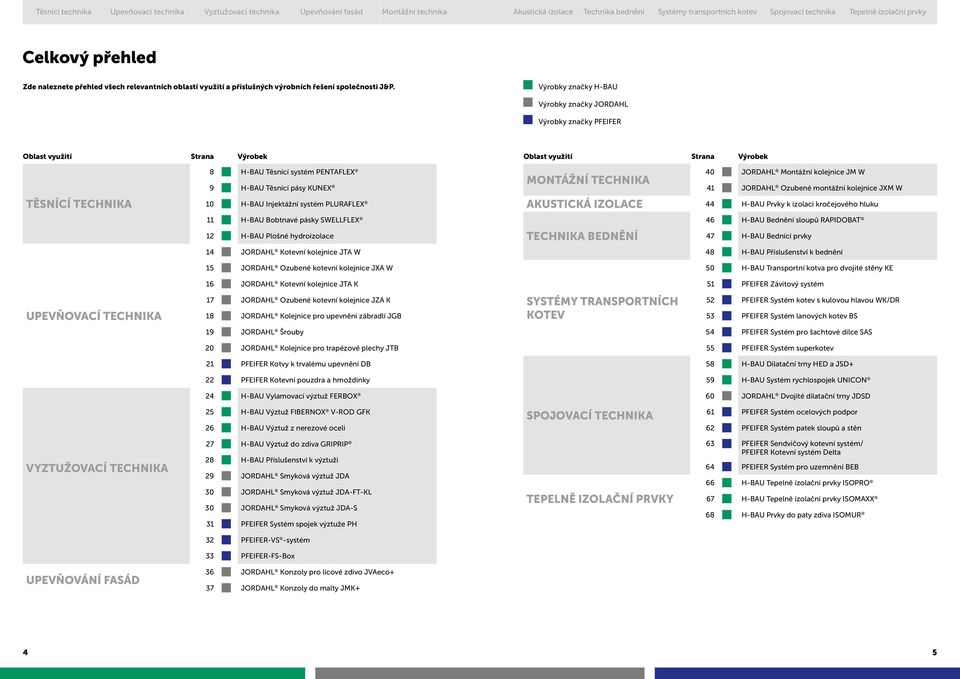Image resolution: width=960 pixels, height=679 pixels.
Task: Click page number 68 for ISOMUR
Action: [x=710, y=515]
